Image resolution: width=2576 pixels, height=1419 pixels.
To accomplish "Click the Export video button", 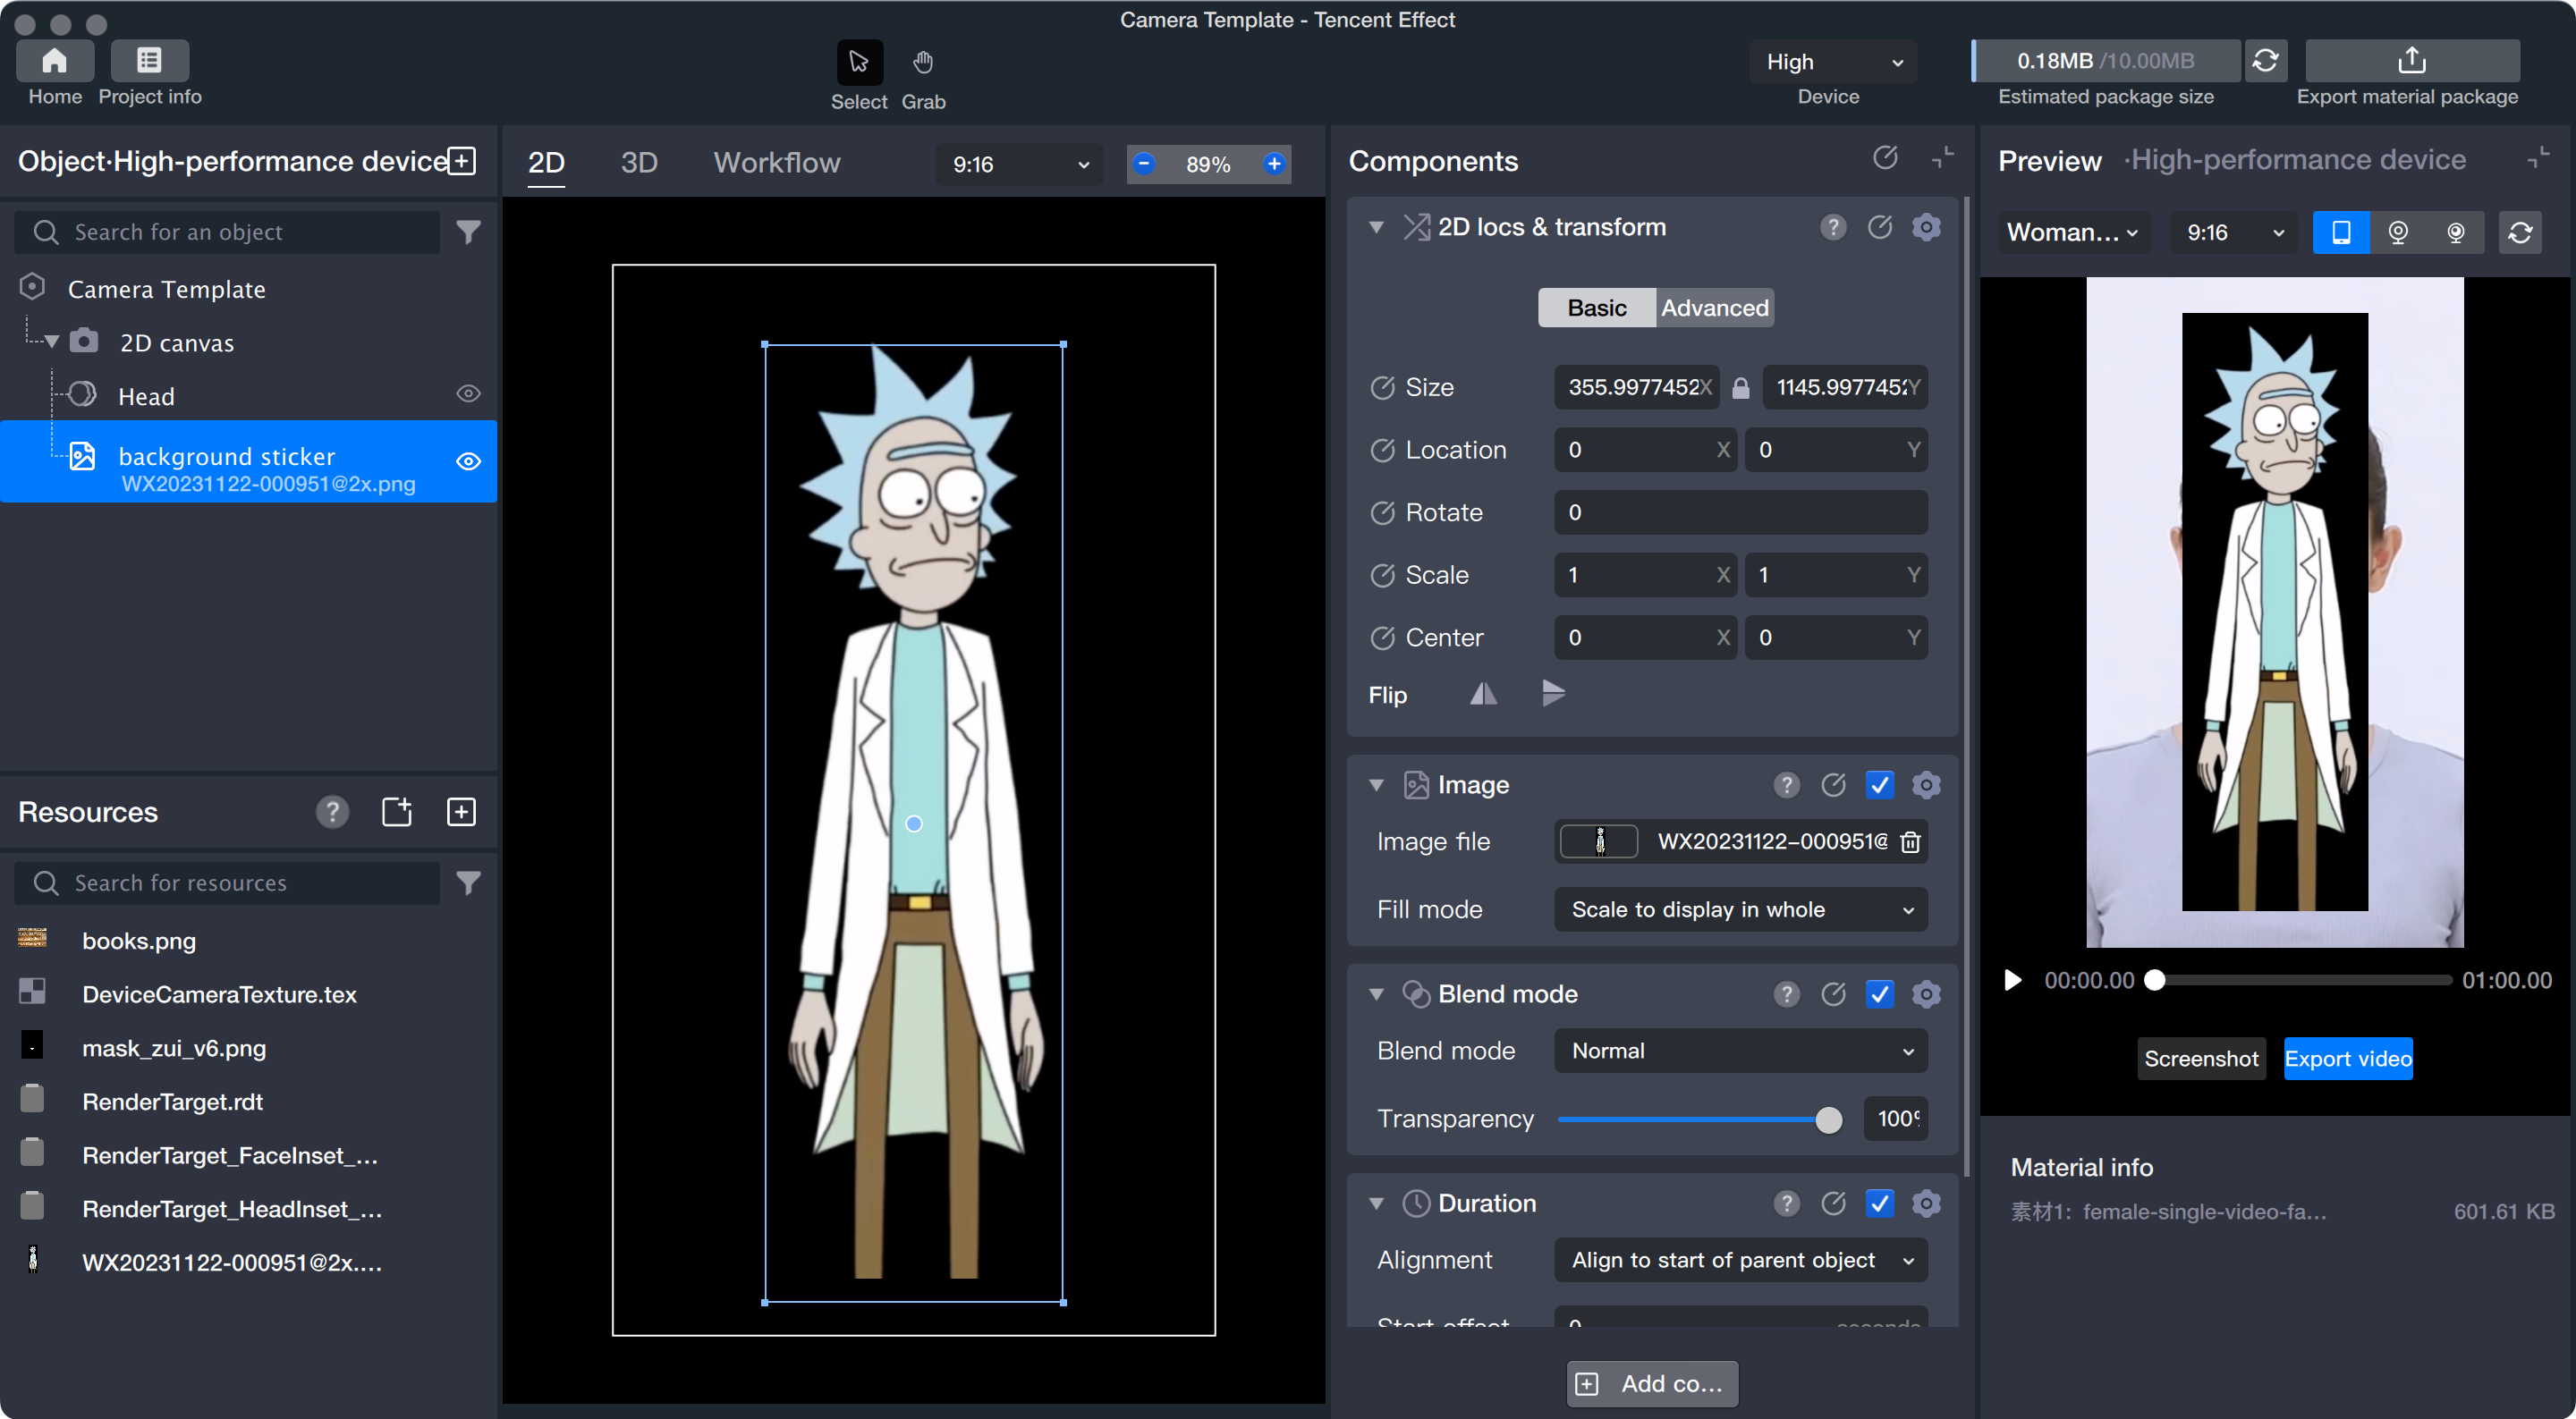I will coord(2347,1059).
